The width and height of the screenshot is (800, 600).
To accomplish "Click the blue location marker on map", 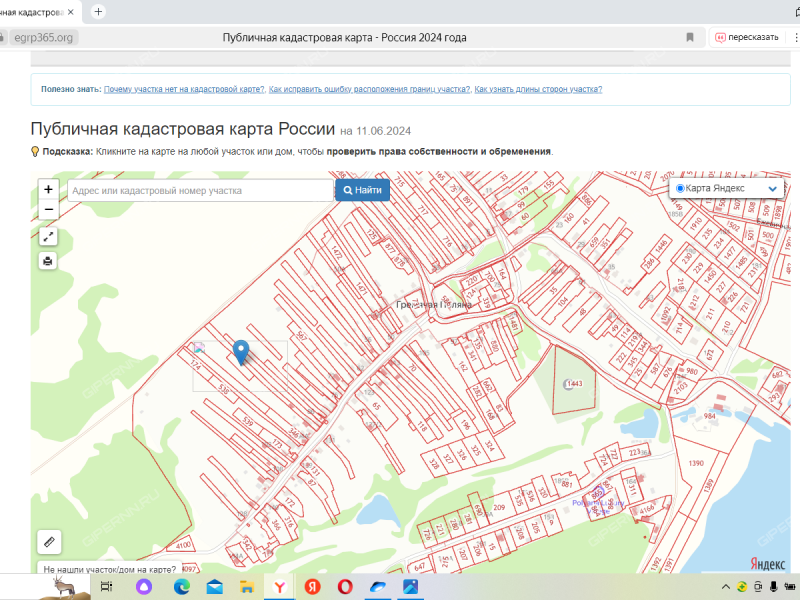I will click(240, 351).
